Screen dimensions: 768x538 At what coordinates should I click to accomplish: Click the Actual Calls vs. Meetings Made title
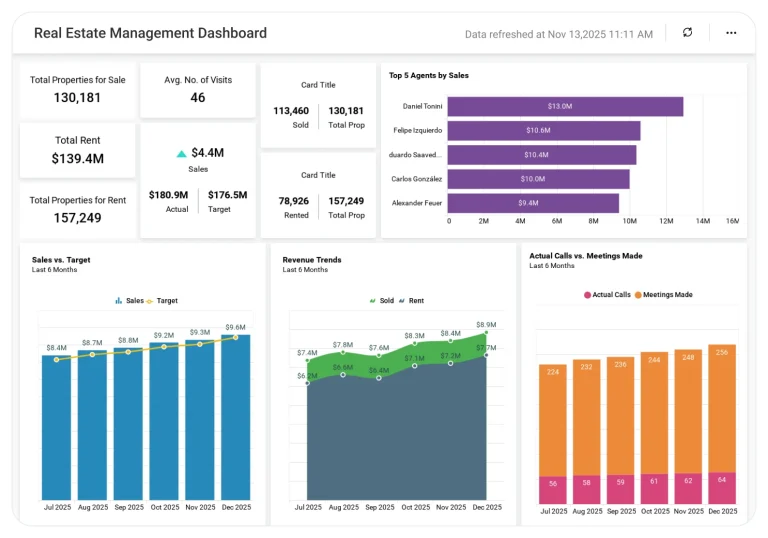click(x=586, y=256)
